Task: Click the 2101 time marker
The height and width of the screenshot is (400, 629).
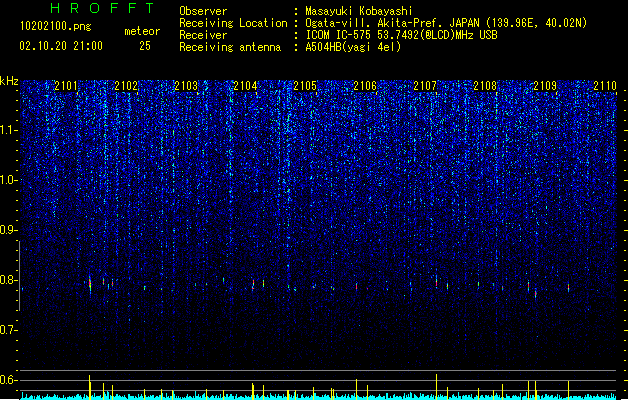Action: point(66,86)
